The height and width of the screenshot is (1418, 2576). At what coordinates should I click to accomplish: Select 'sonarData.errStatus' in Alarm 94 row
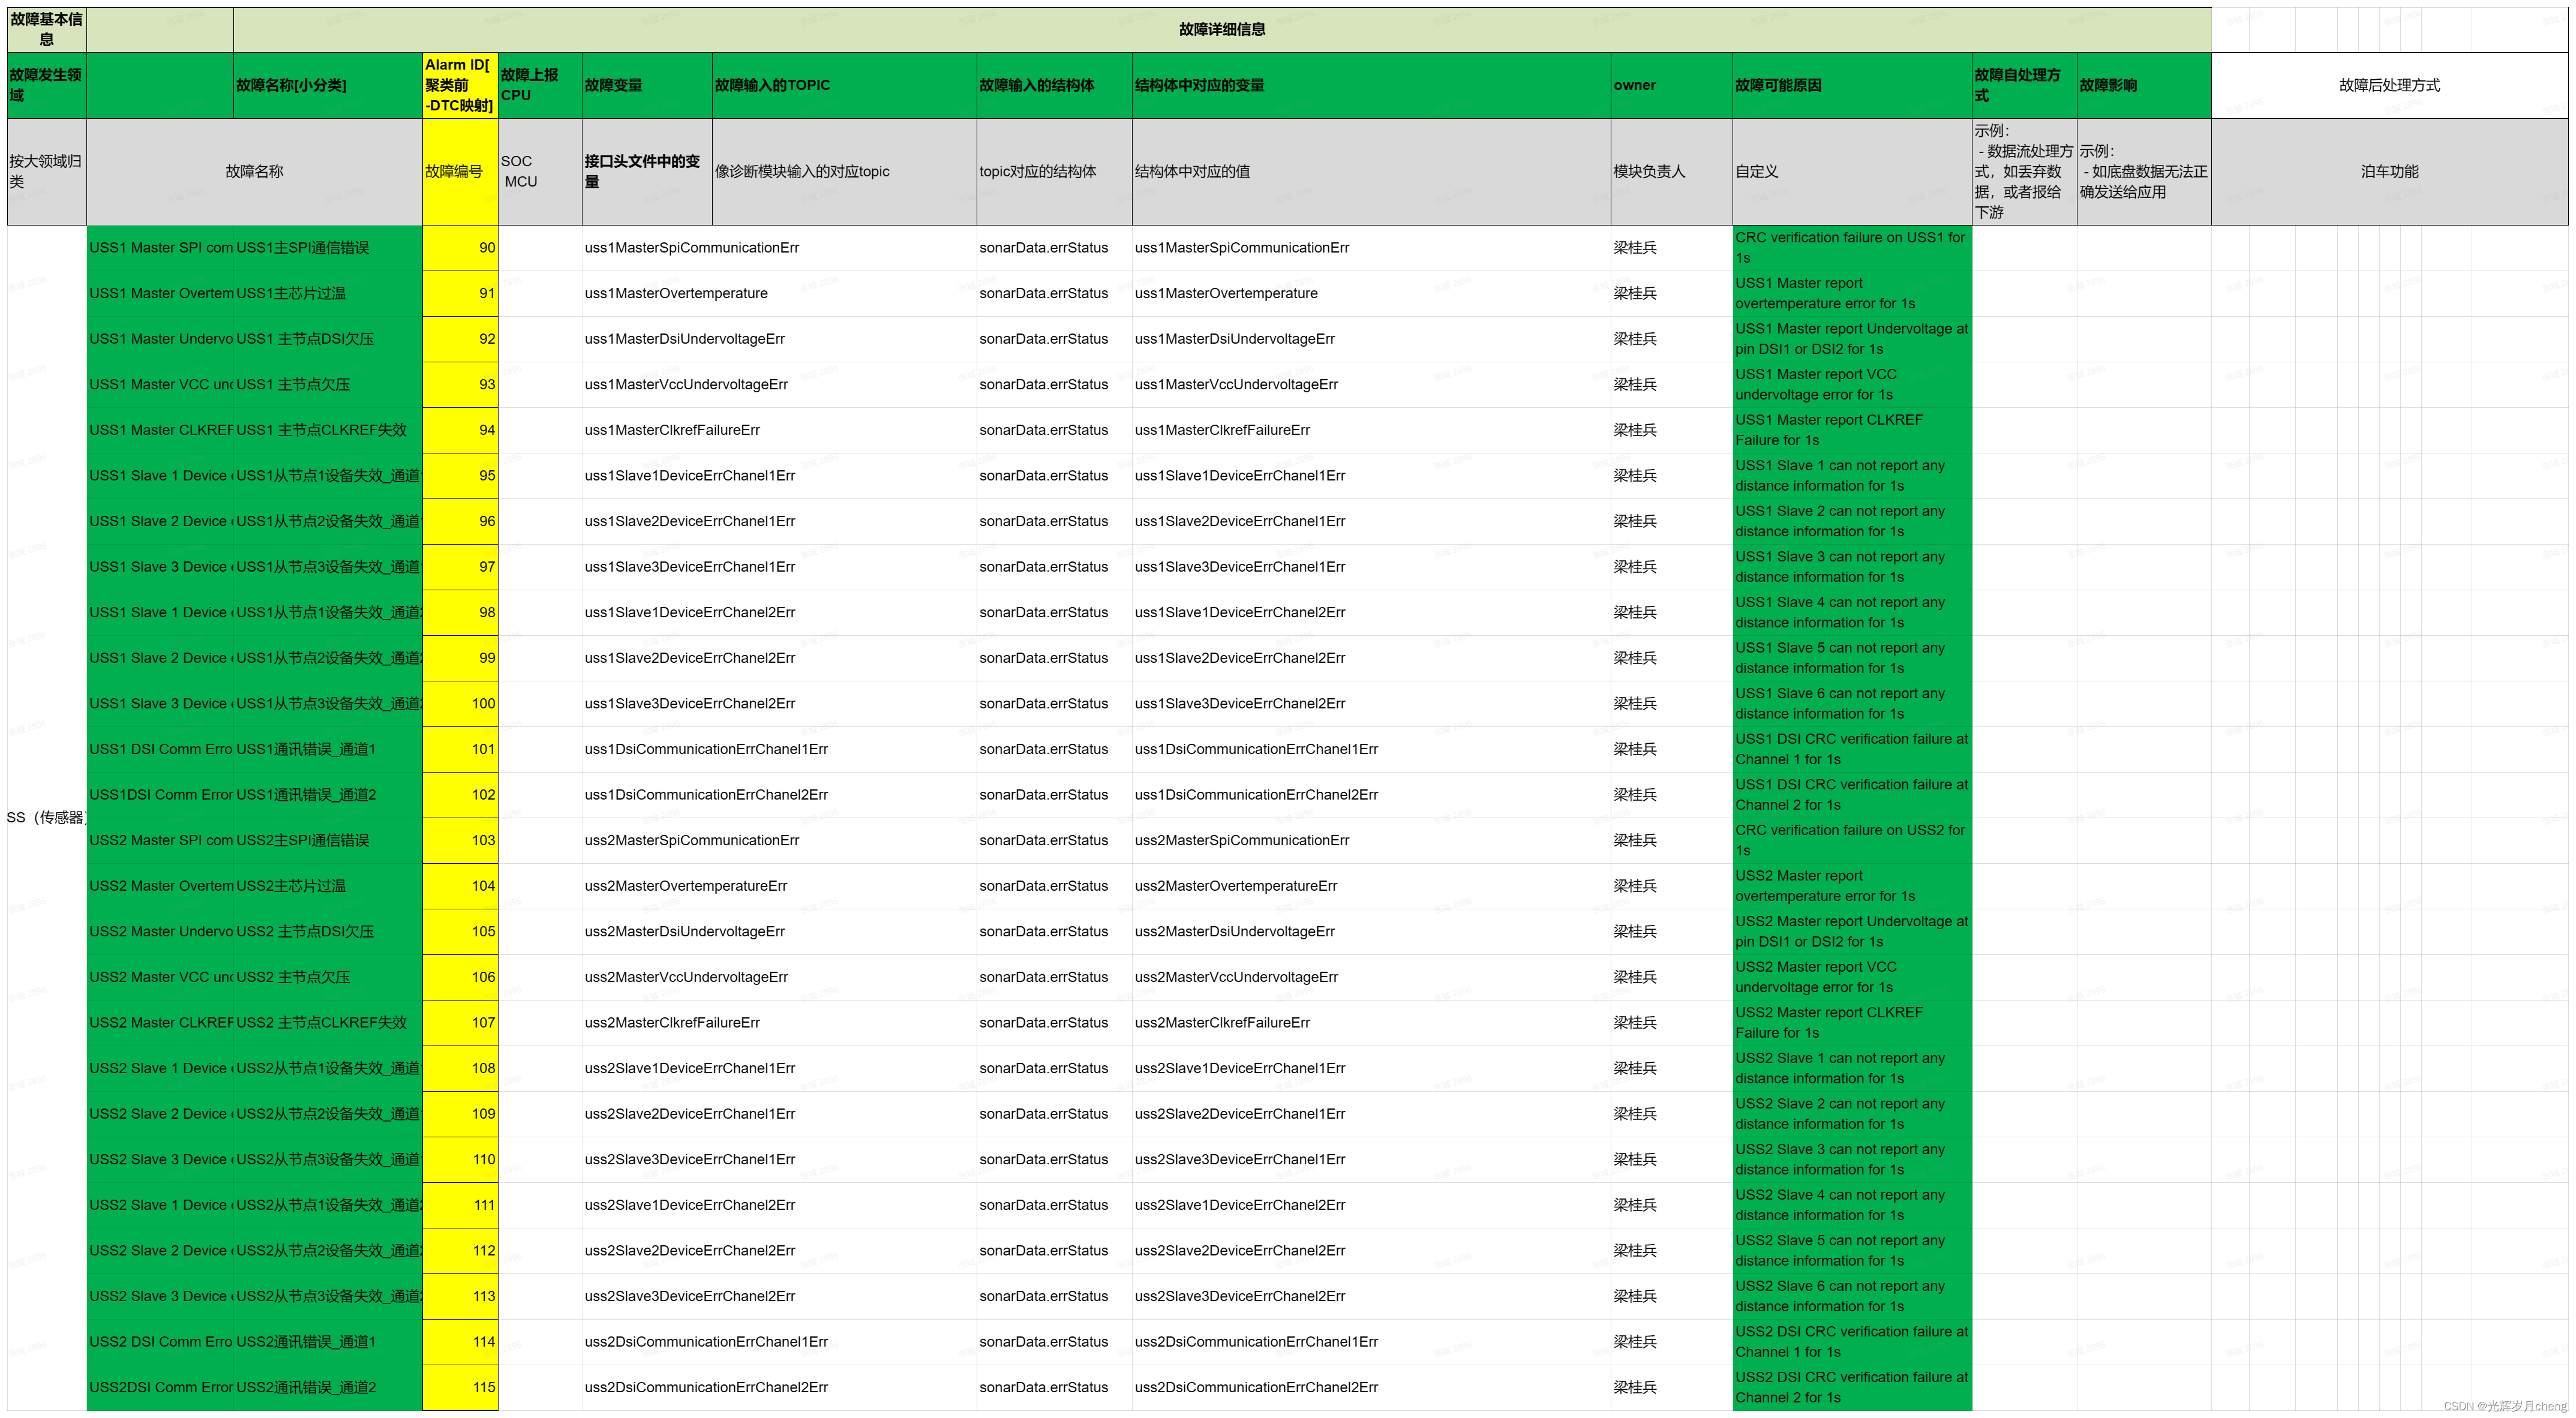click(x=1054, y=431)
